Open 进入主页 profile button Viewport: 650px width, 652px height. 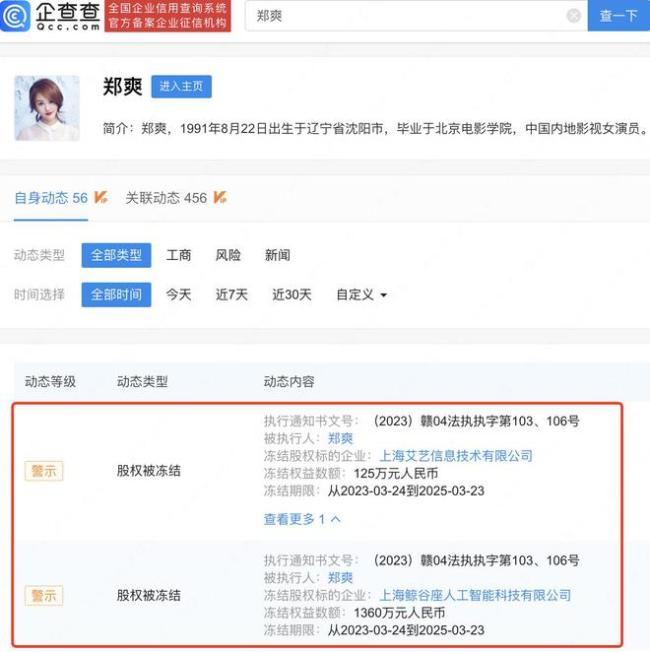pyautogui.click(x=181, y=86)
